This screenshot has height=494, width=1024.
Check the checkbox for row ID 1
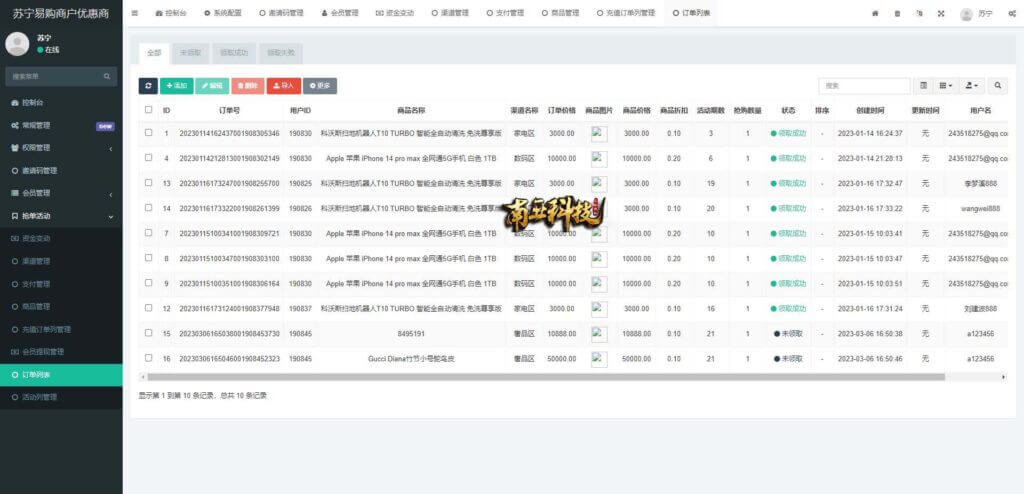pos(148,133)
